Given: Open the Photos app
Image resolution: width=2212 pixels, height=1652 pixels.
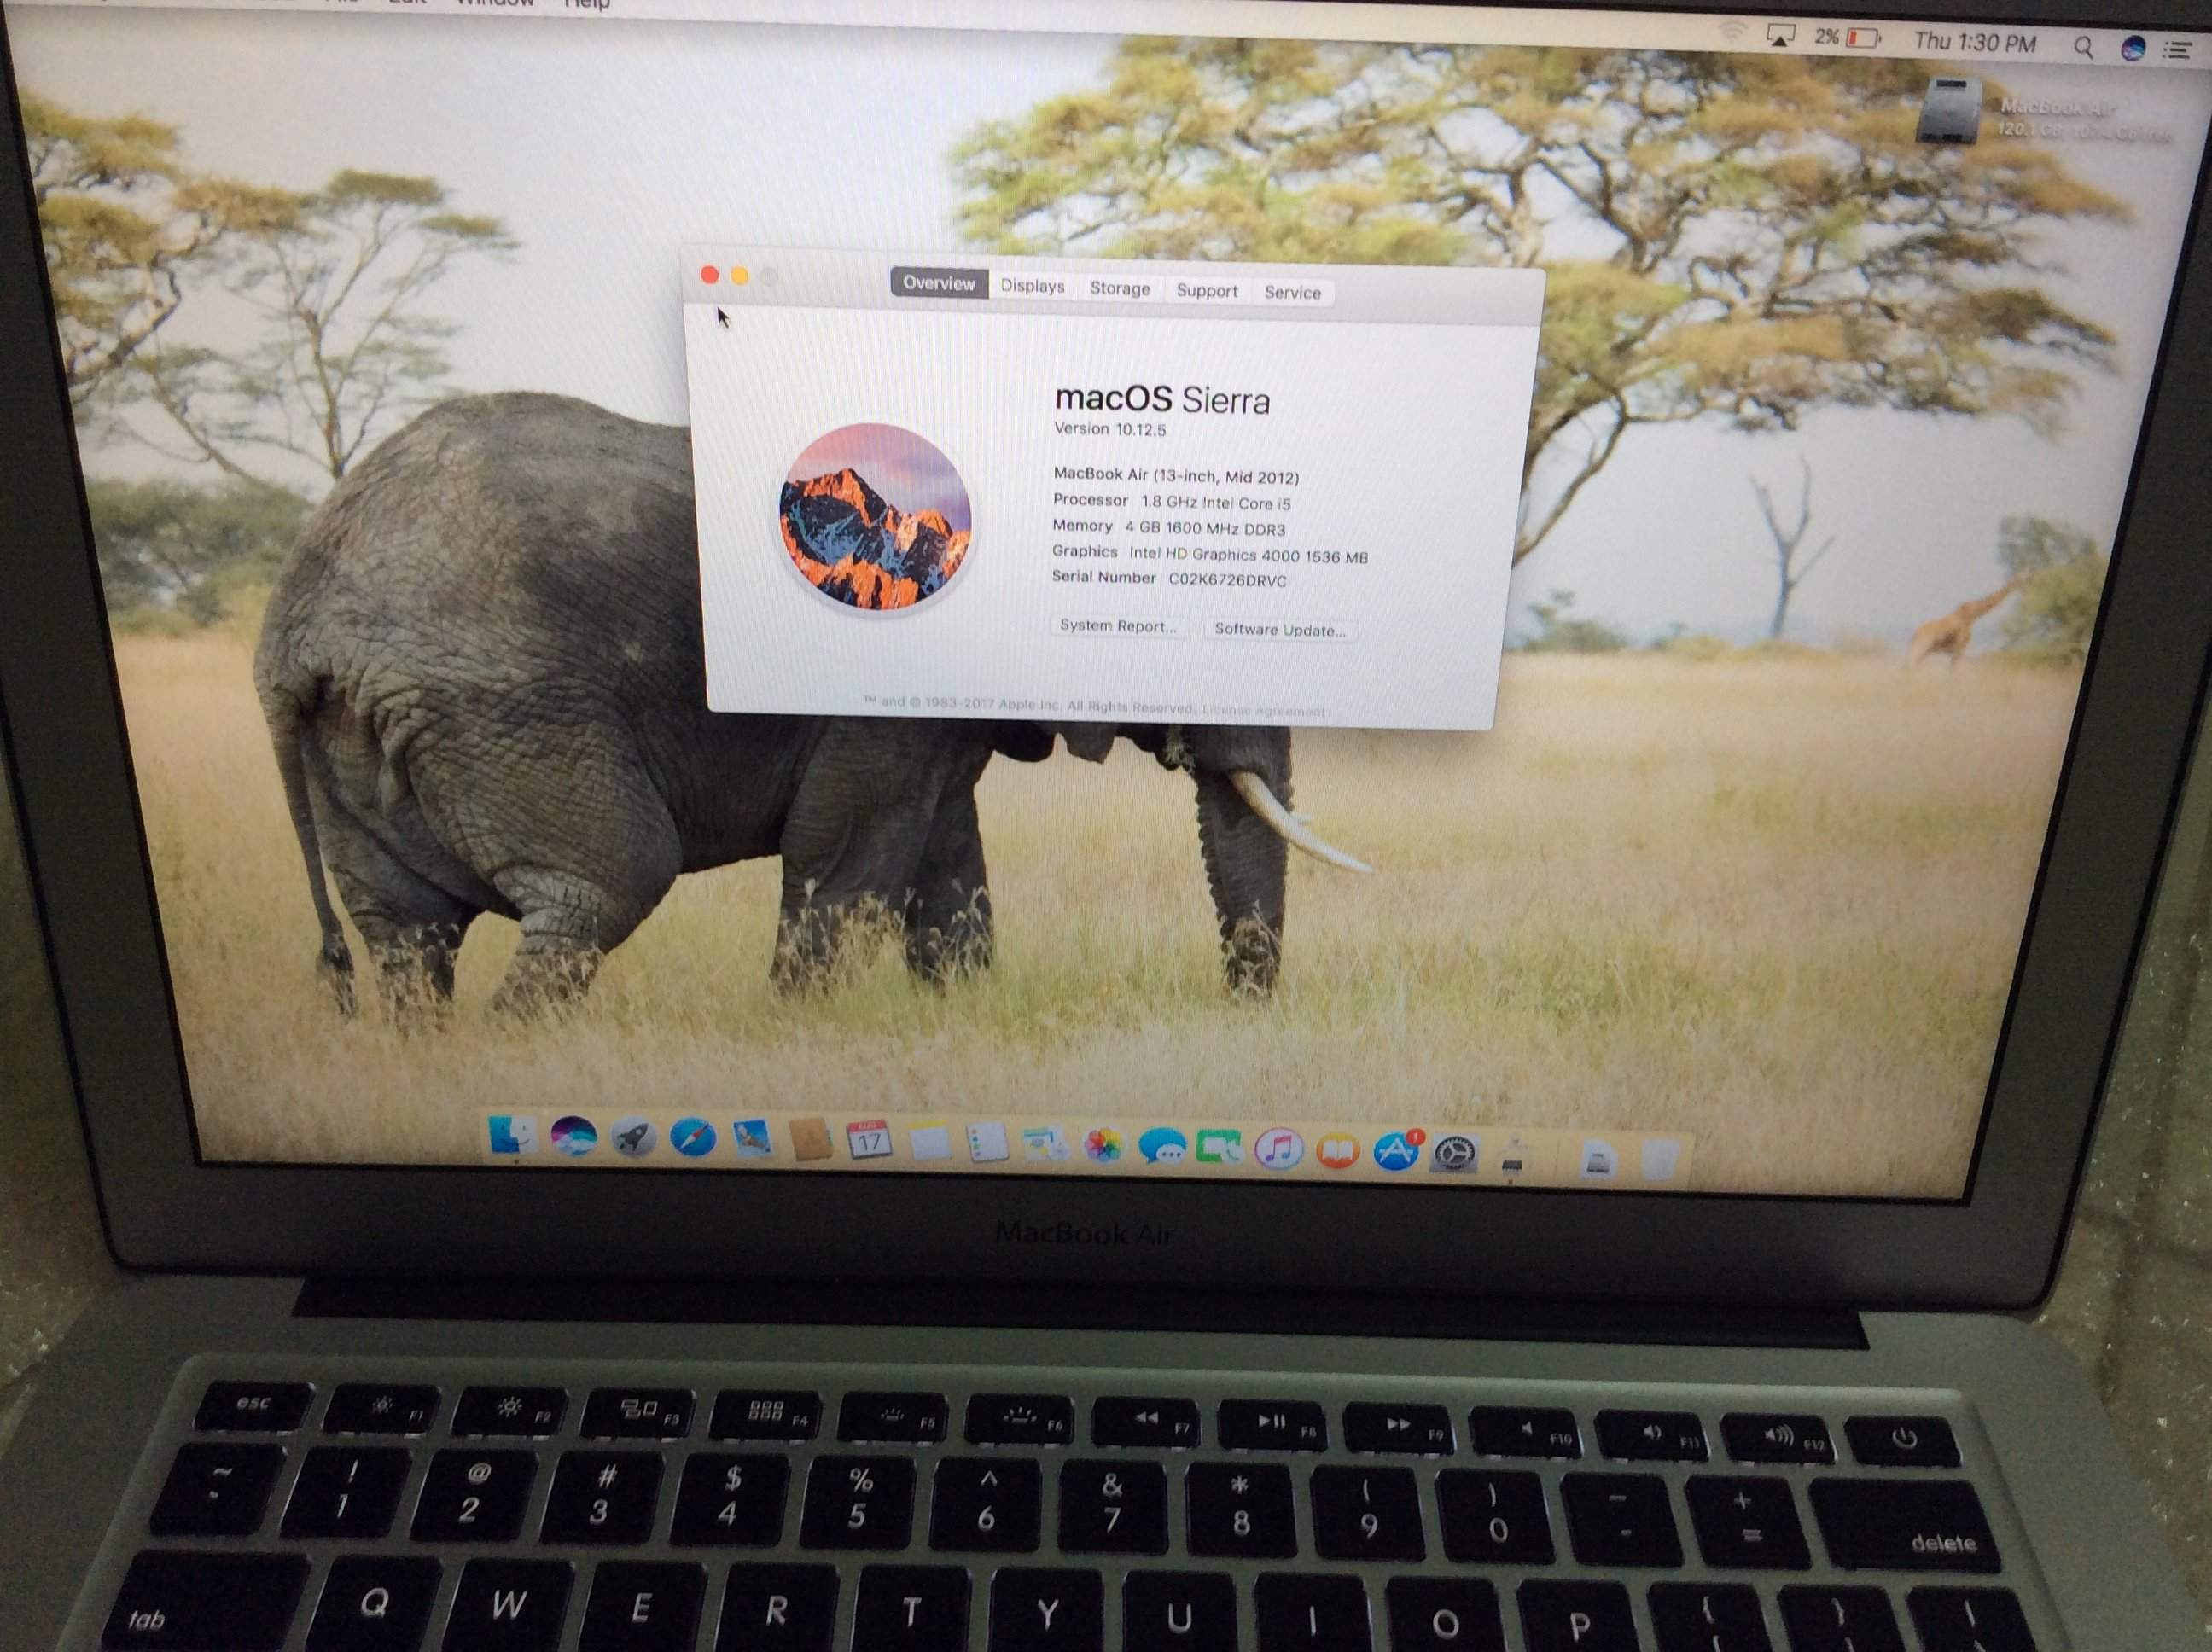Looking at the screenshot, I should click(1103, 1147).
